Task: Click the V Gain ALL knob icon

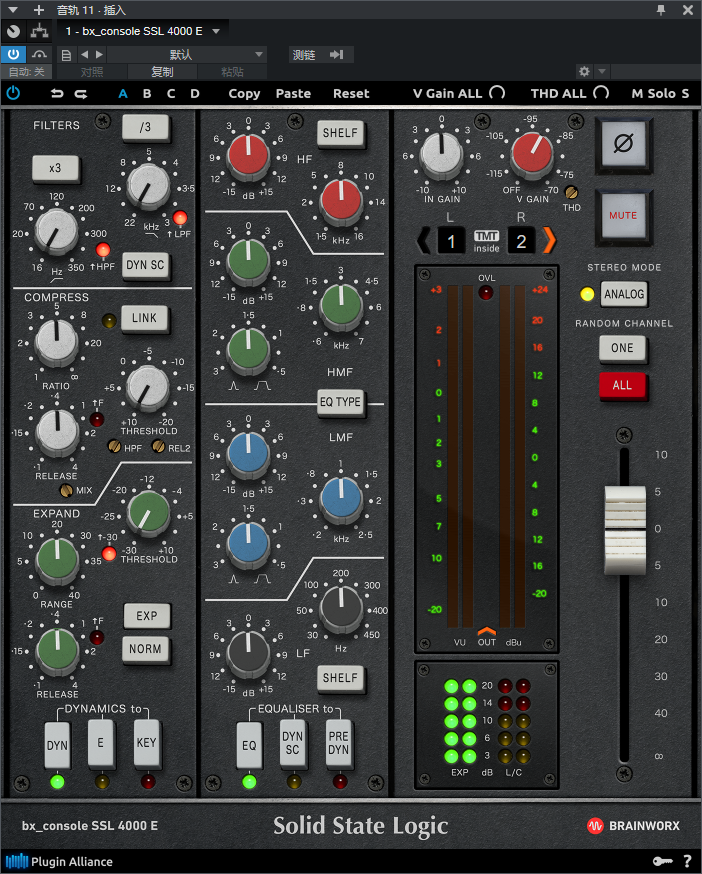Action: [x=497, y=93]
